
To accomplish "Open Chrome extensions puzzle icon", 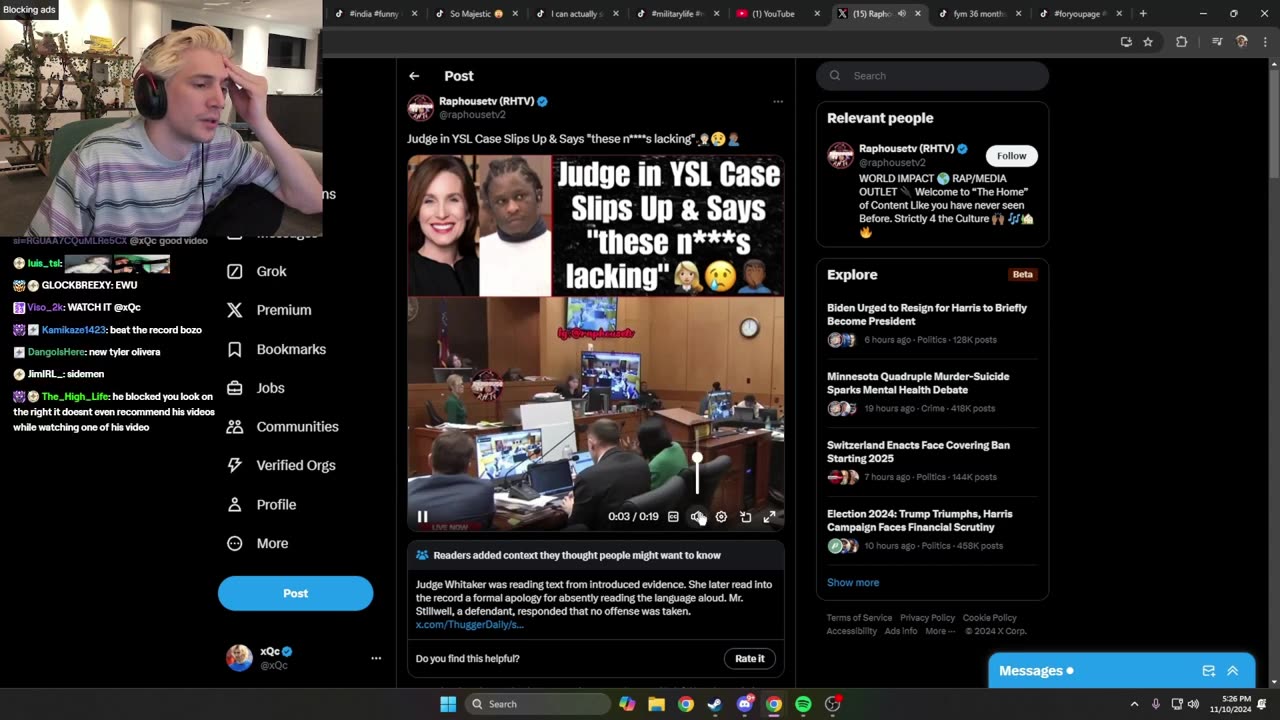I will tap(1181, 42).
